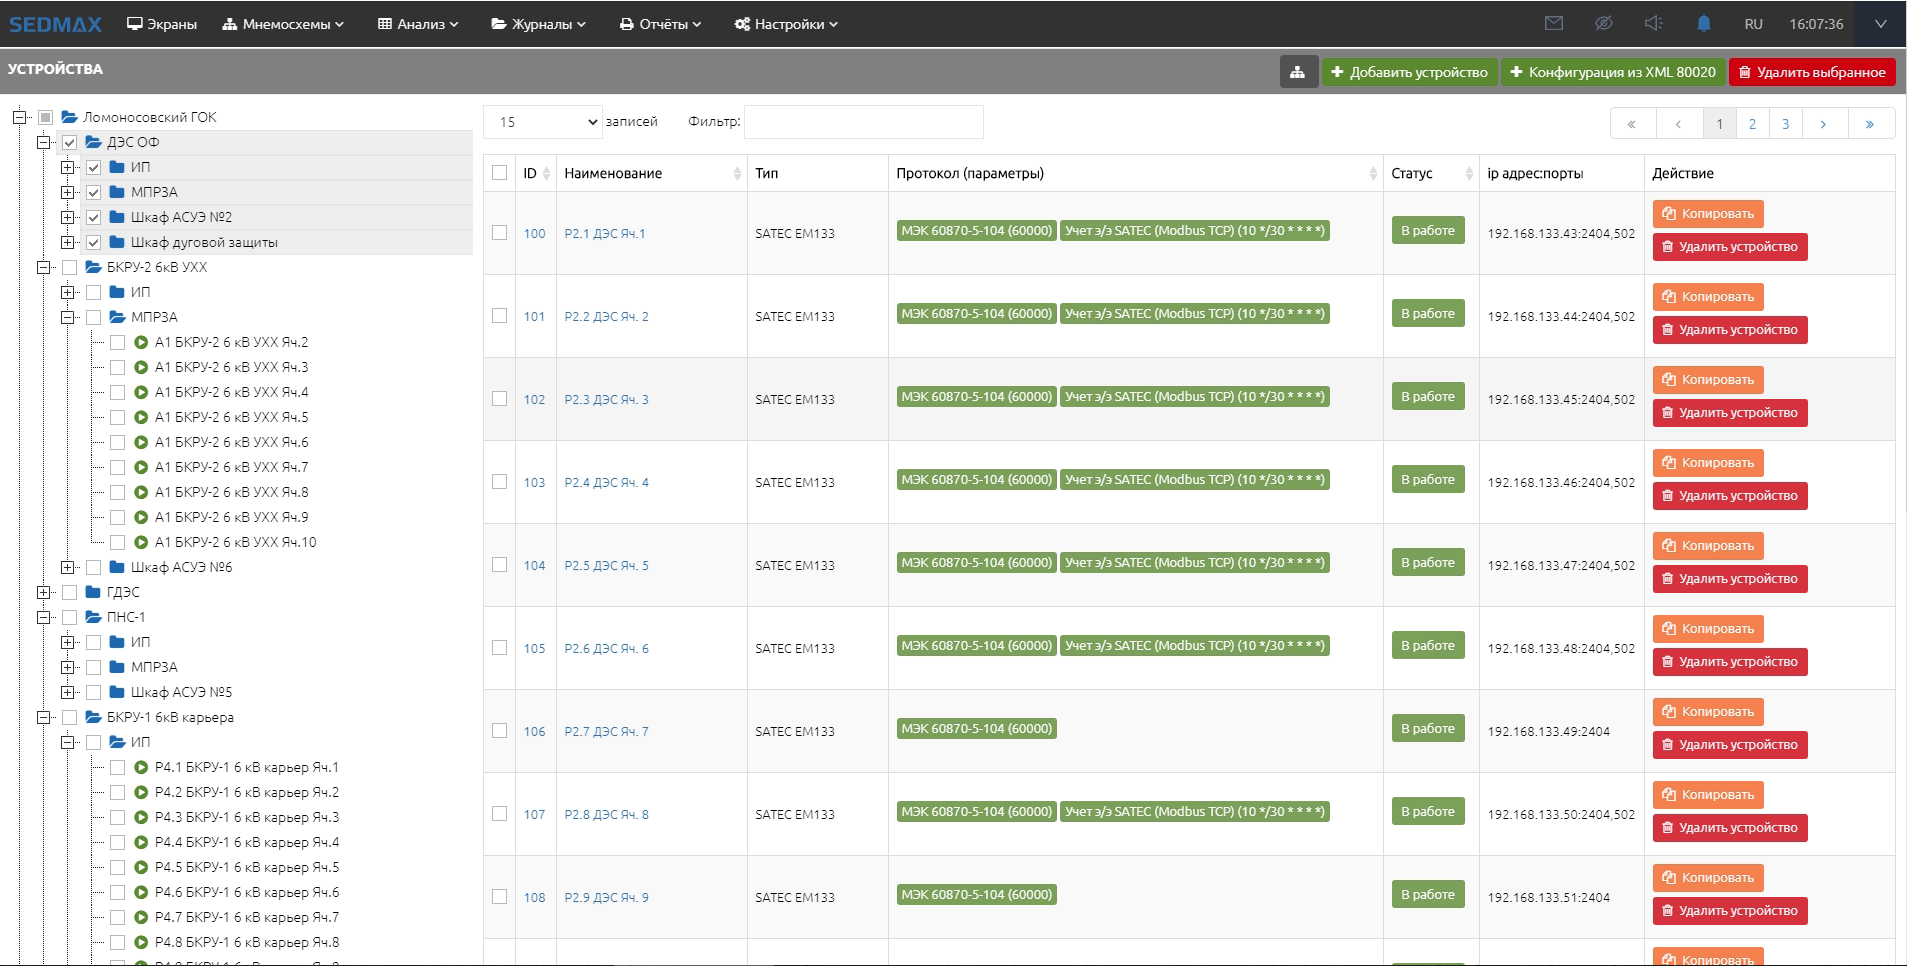The image size is (1907, 966).
Task: Click the device tree hierarchy icon button
Action: pyautogui.click(x=1297, y=72)
